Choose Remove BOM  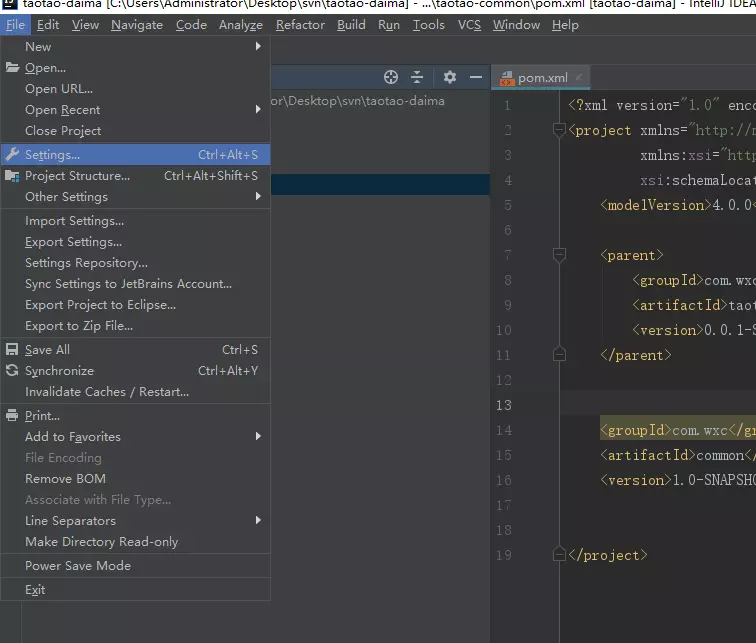[135, 479]
